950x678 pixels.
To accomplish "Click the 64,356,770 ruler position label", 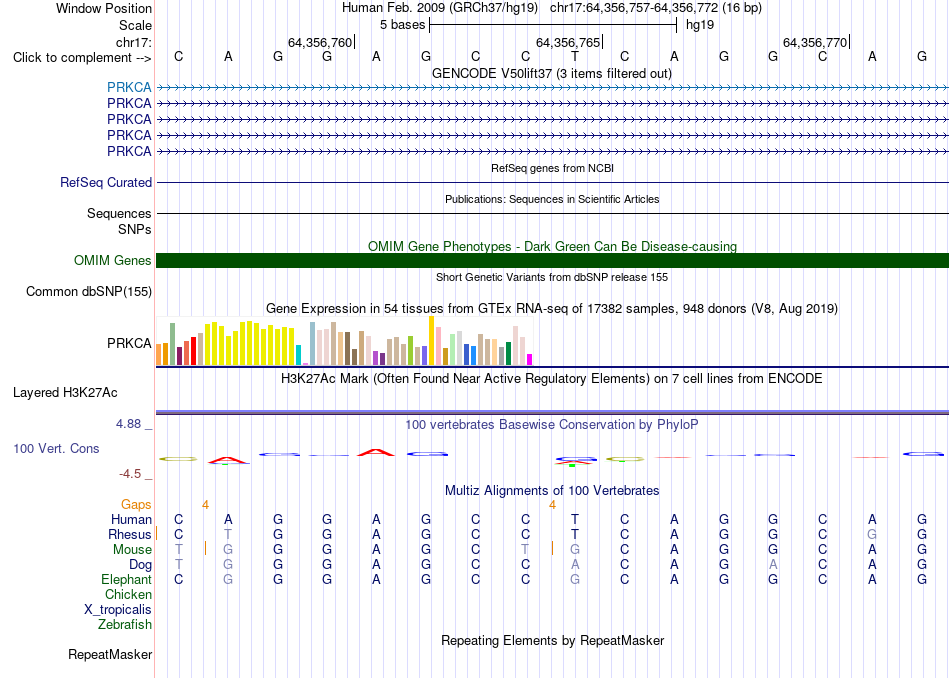I will (x=815, y=42).
